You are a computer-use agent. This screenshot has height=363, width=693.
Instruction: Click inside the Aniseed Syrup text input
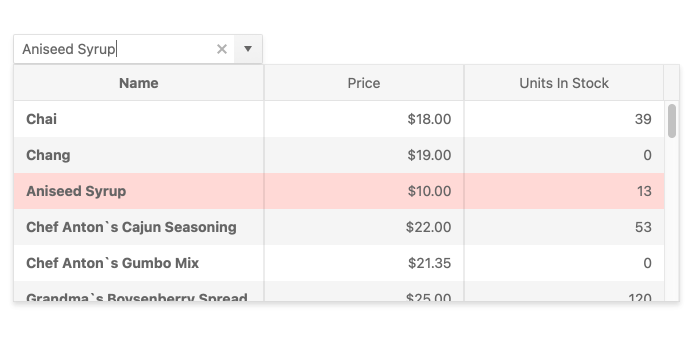pos(114,49)
